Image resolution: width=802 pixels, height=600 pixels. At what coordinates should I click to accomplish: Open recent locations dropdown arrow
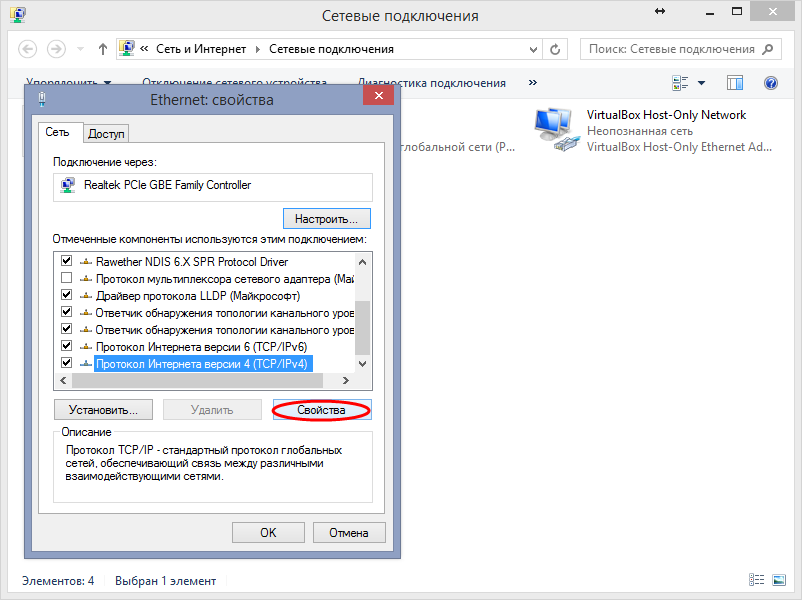pos(80,49)
